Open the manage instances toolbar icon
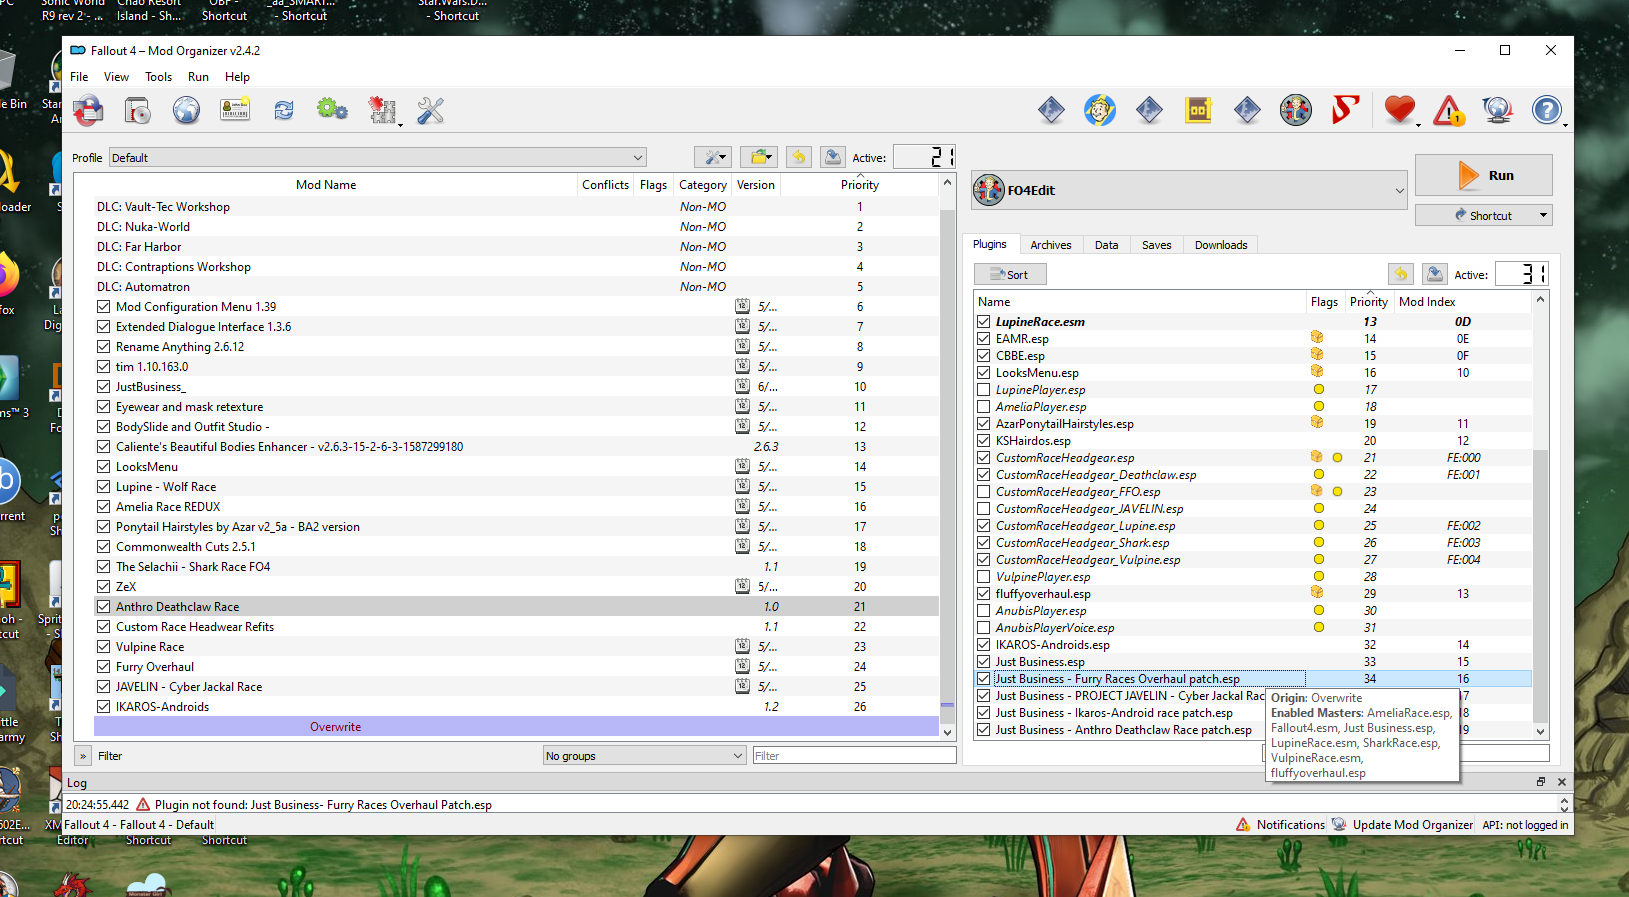This screenshot has height=897, width=1629. [88, 110]
